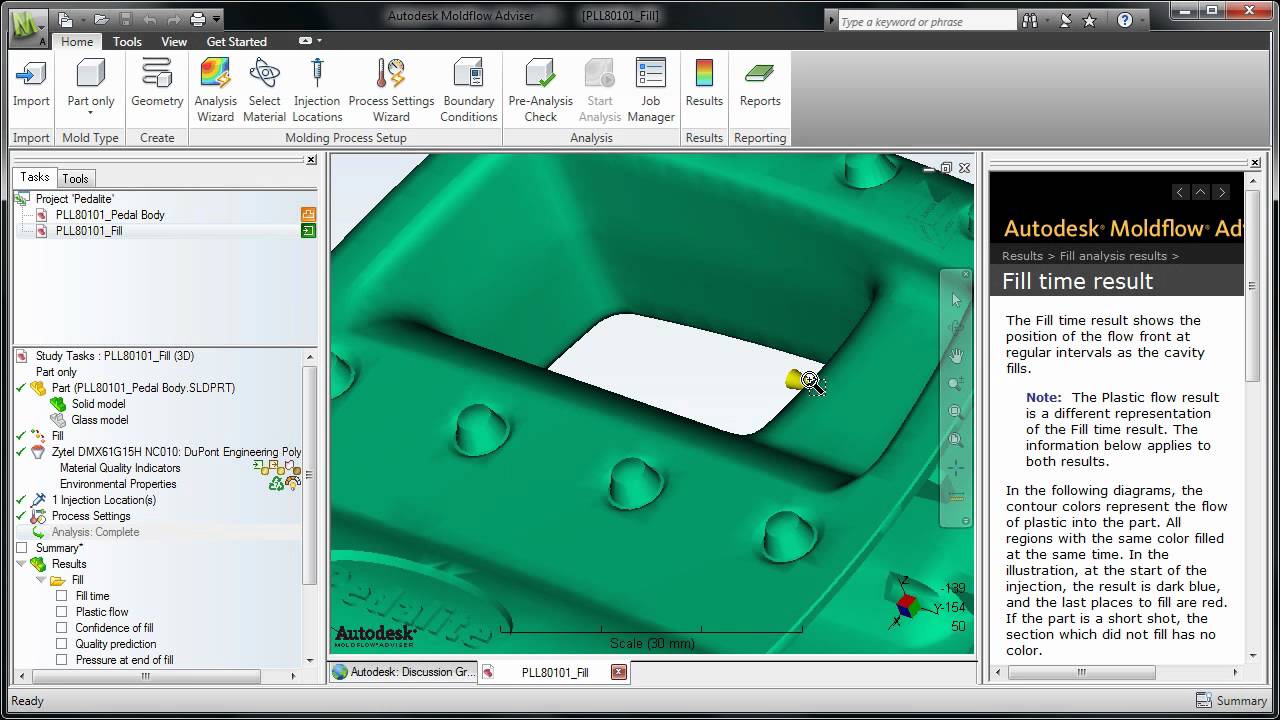Viewport: 1280px width, 720px height.
Task: Click the Help question mark icon
Action: (x=1125, y=20)
